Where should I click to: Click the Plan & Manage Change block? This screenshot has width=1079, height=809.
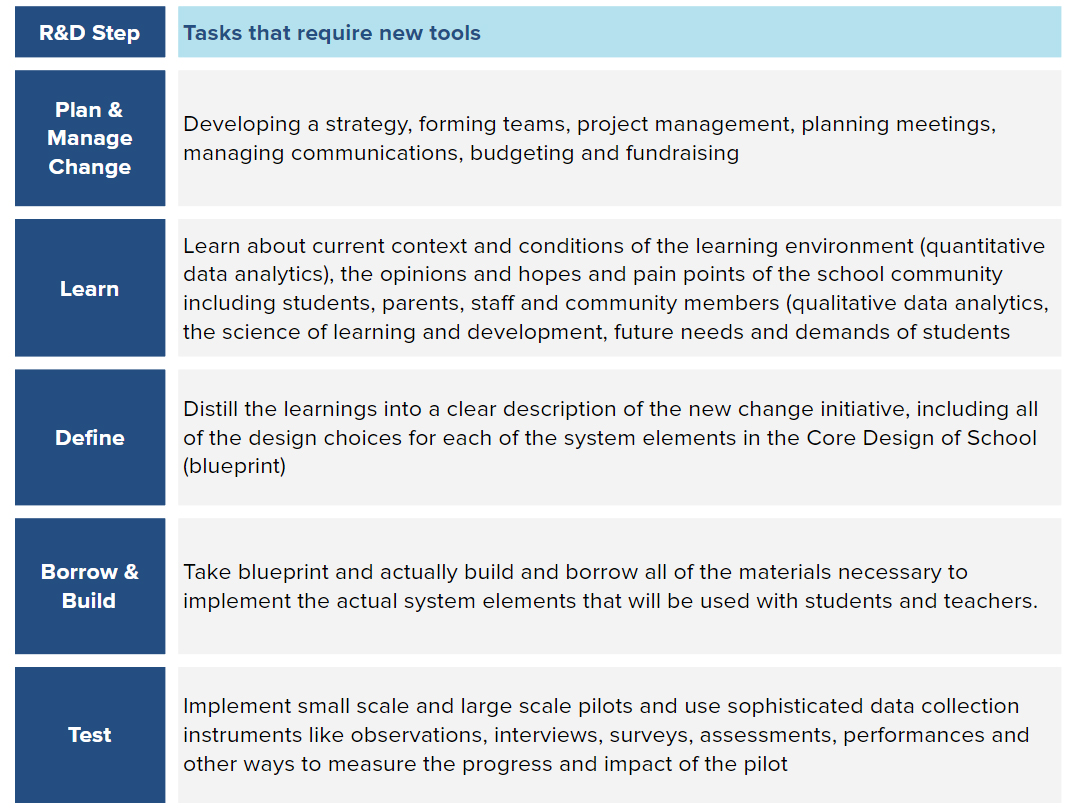[89, 138]
